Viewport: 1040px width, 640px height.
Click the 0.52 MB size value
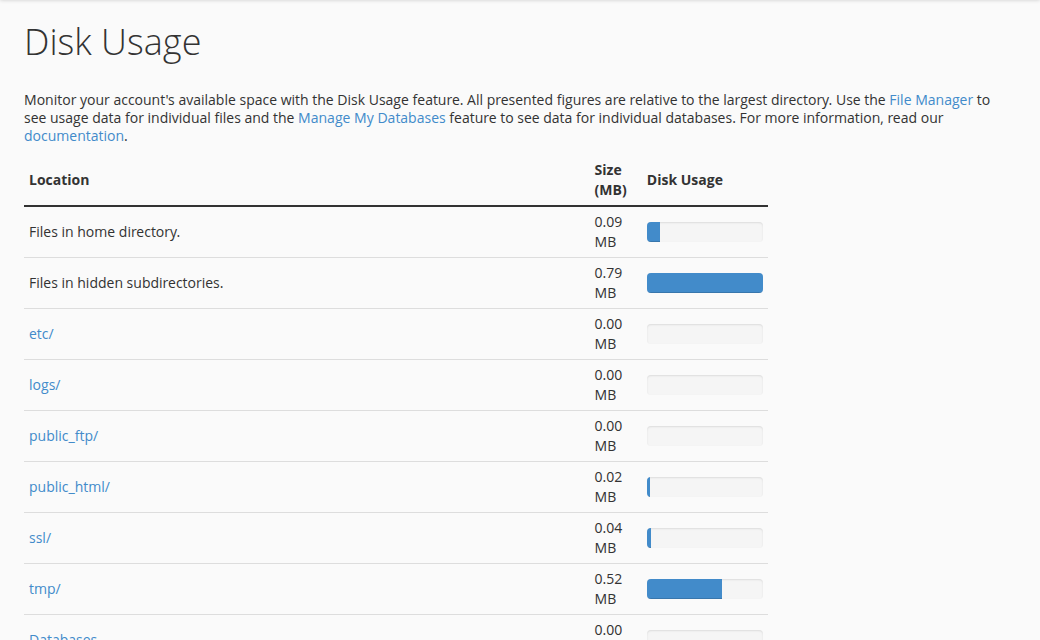(608, 589)
